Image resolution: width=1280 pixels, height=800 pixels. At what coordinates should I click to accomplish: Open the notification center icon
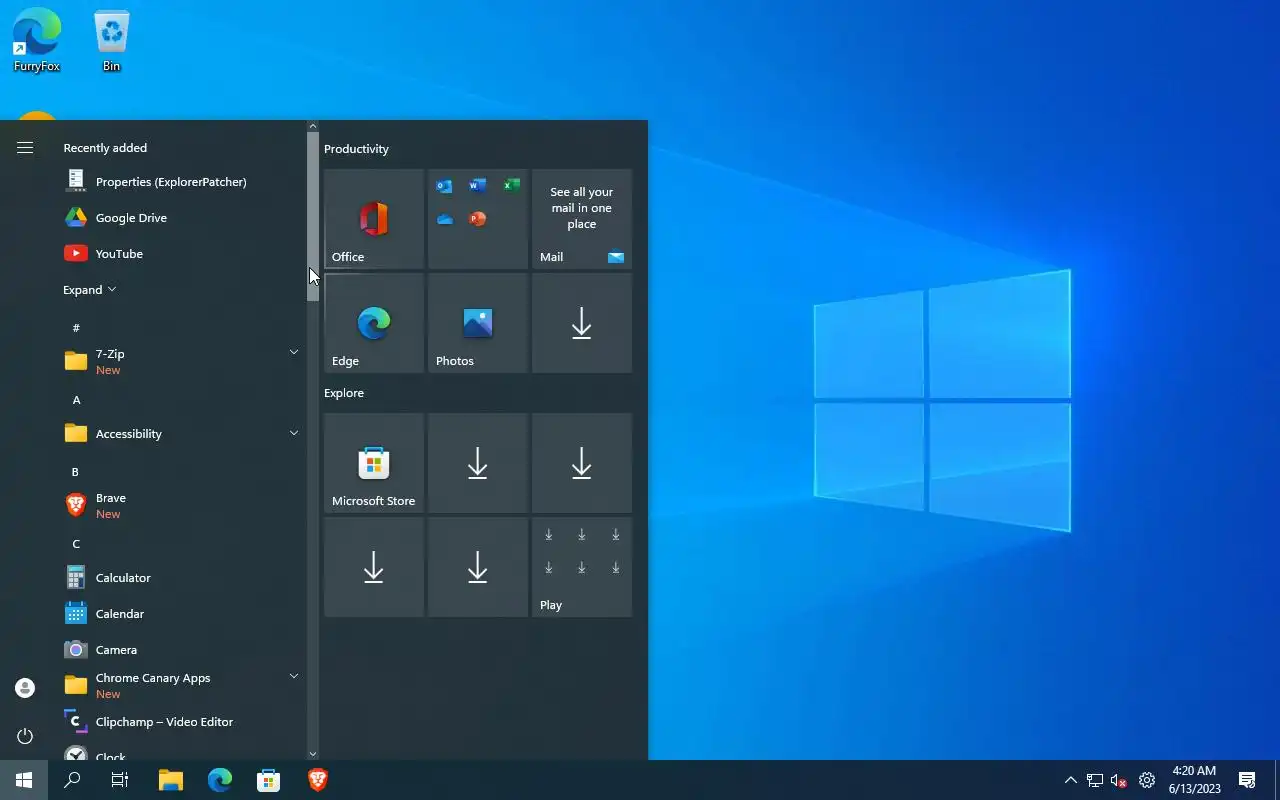coord(1247,780)
